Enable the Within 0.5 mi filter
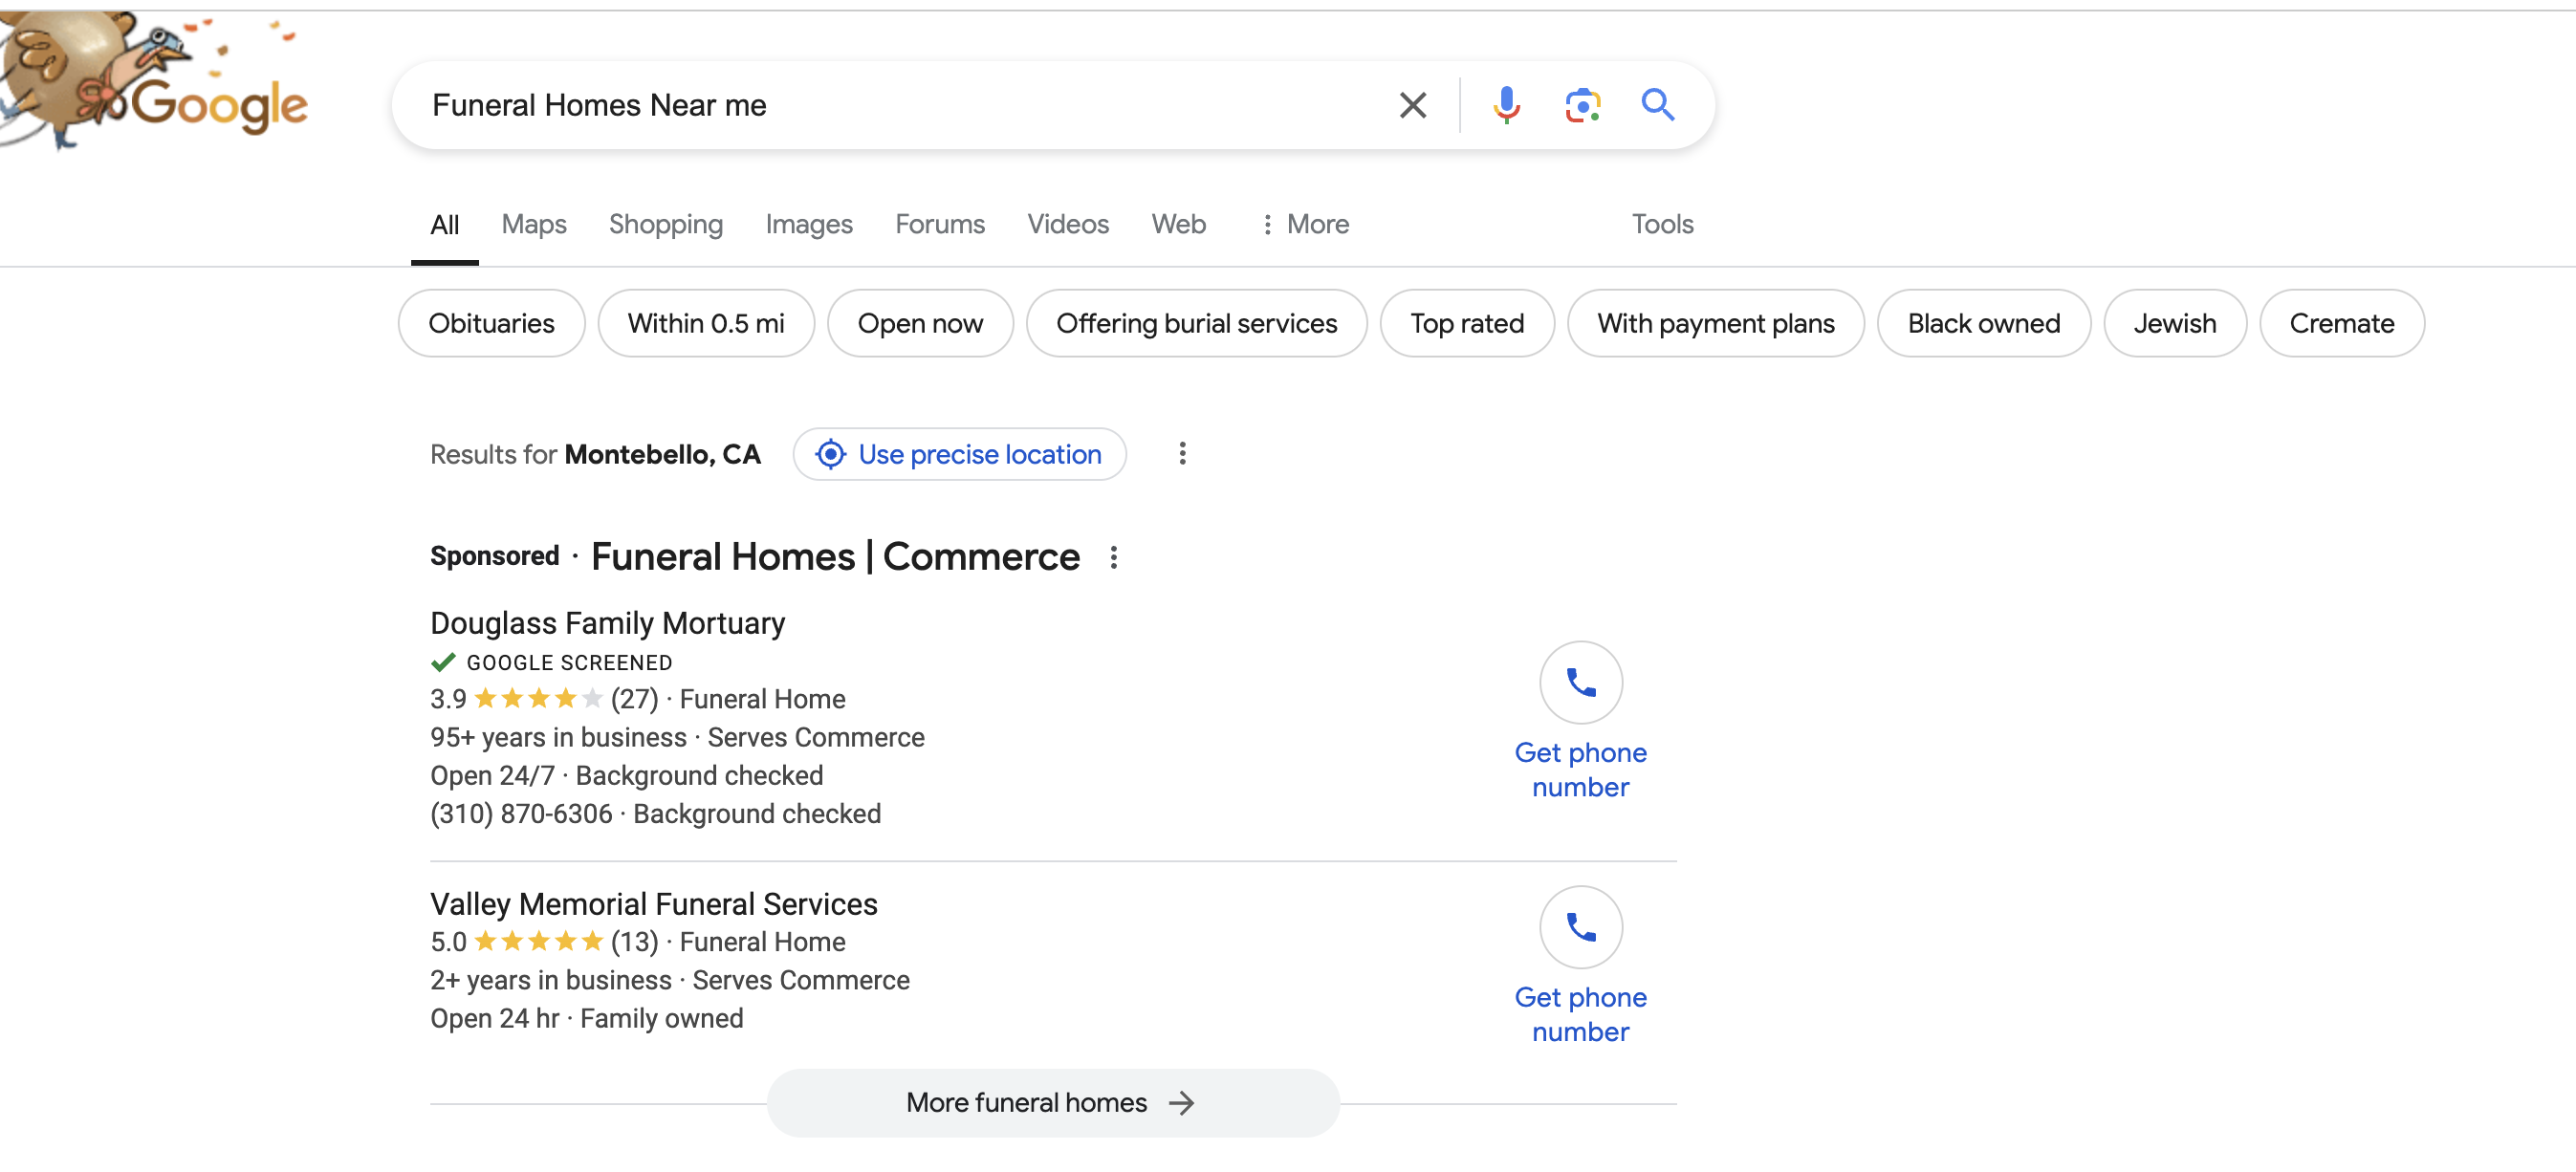The width and height of the screenshot is (2576, 1172). [x=705, y=324]
